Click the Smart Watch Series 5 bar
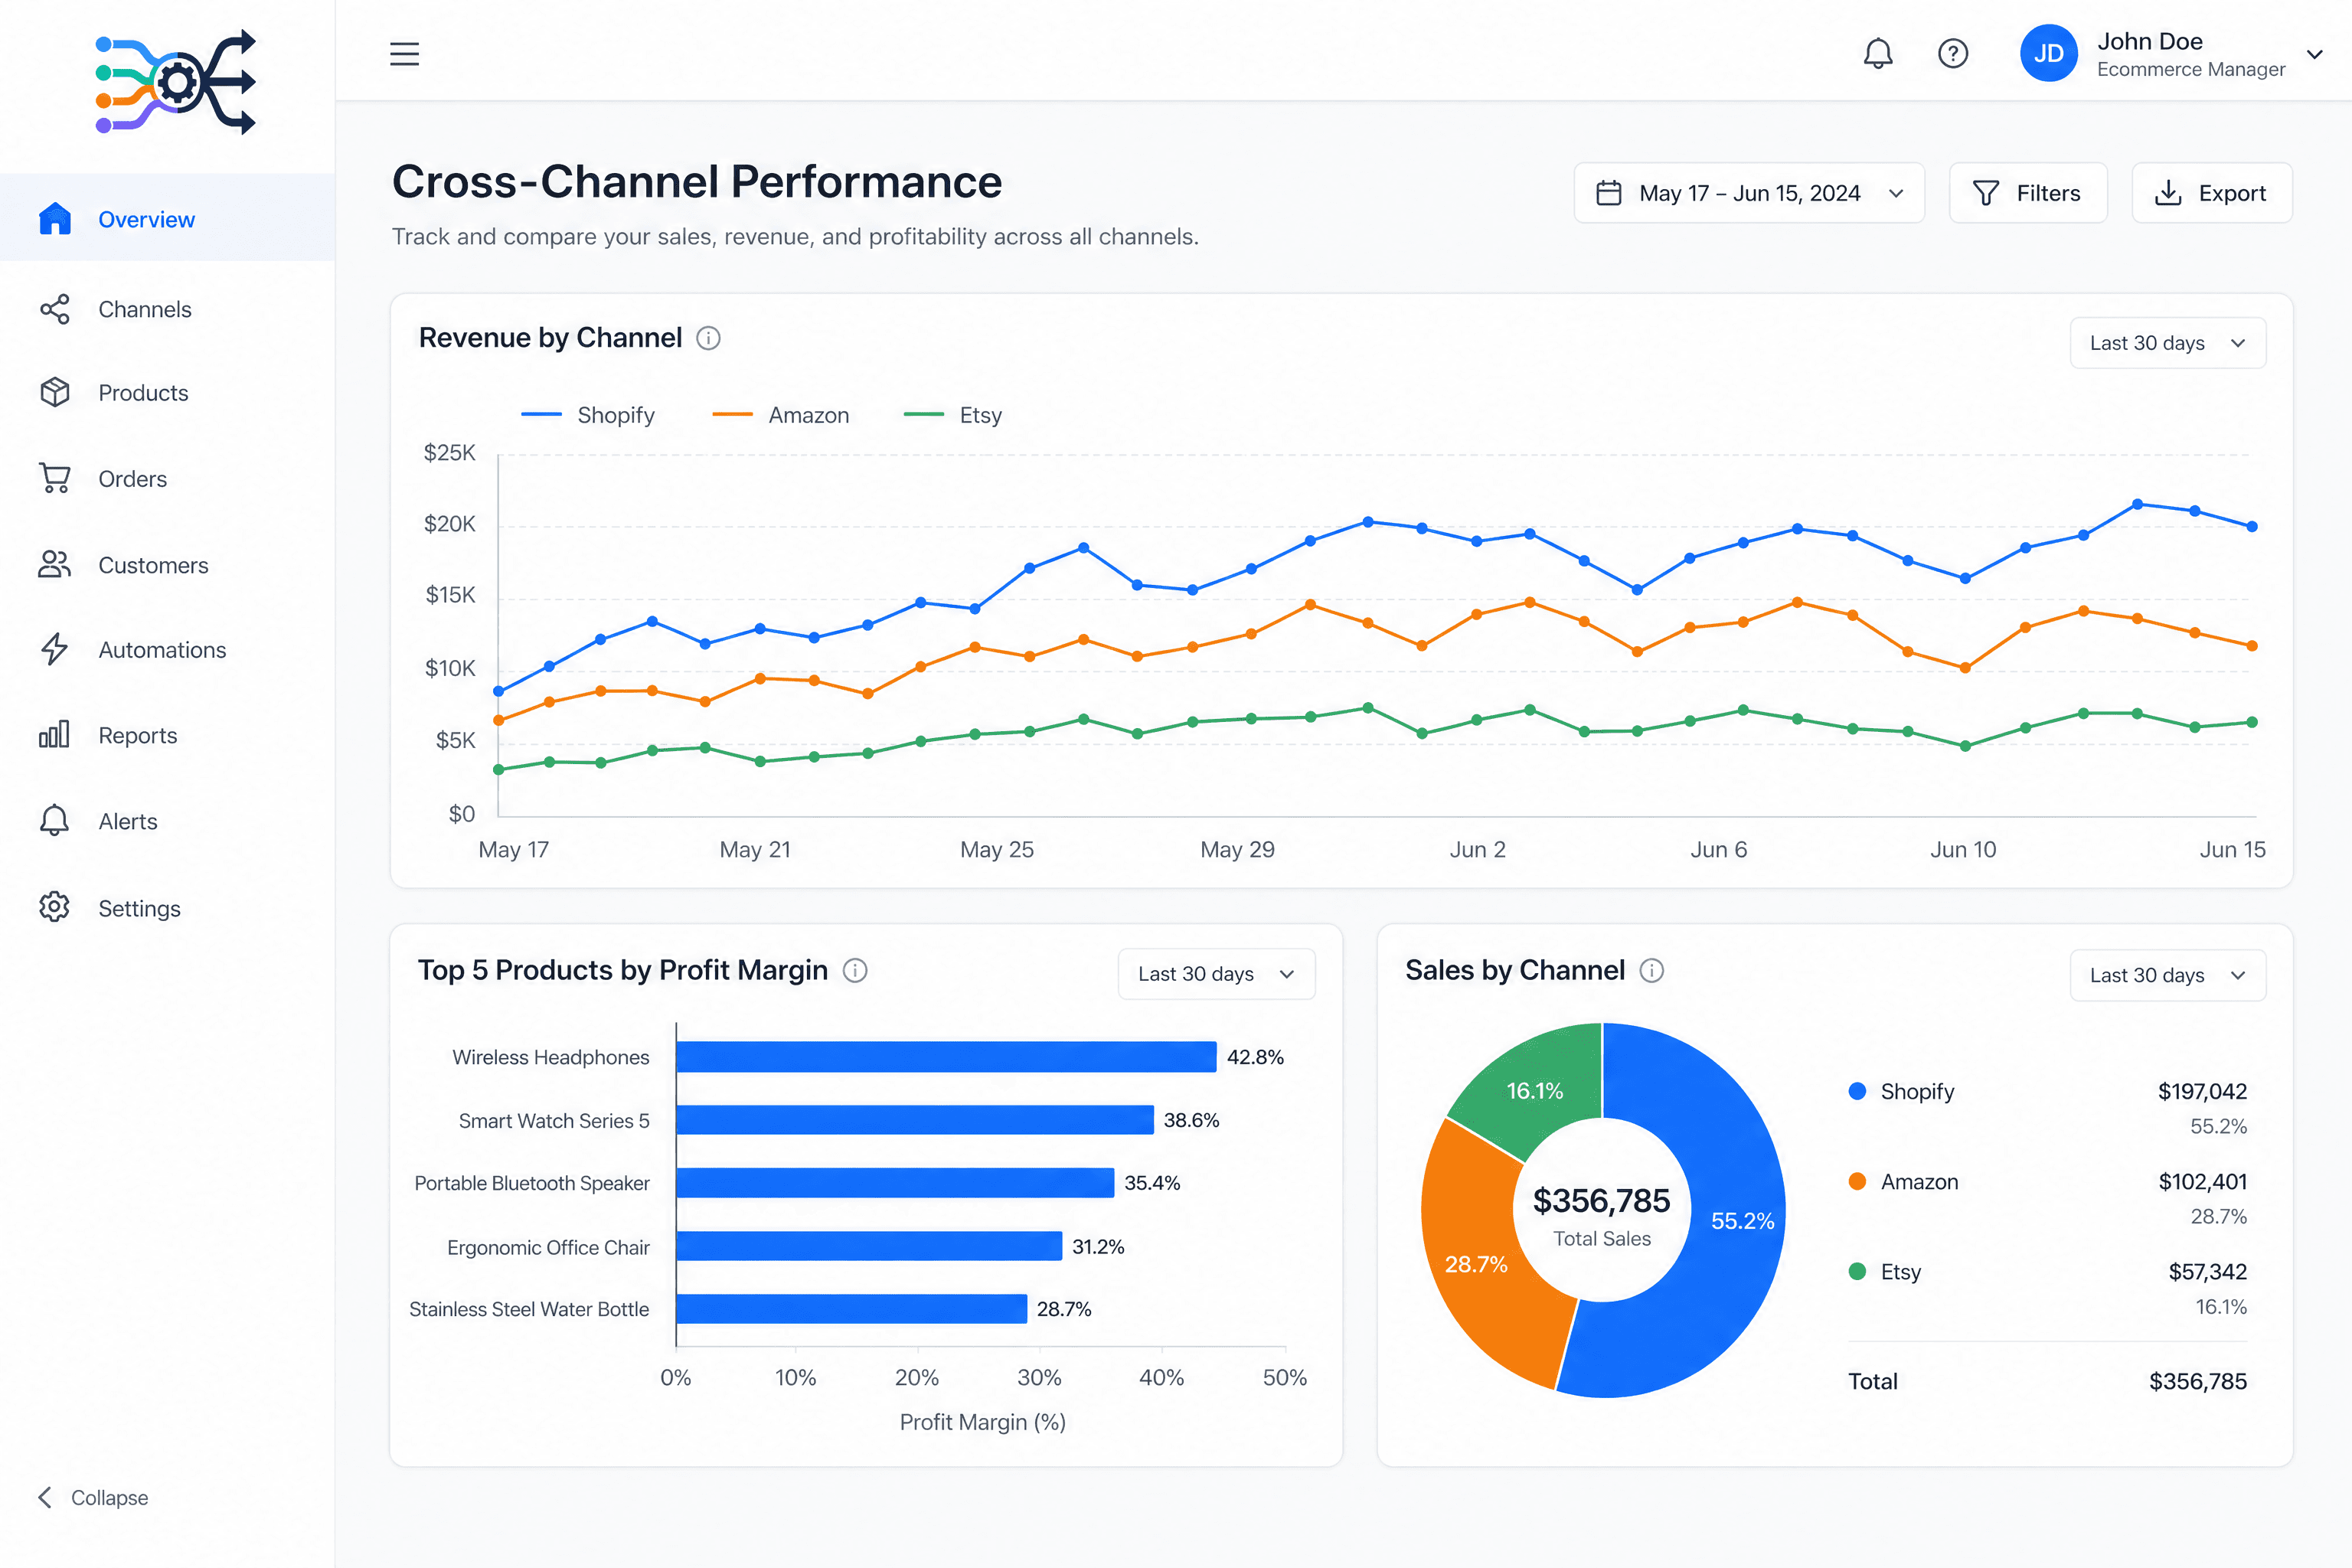The height and width of the screenshot is (1568, 2352). click(915, 1120)
